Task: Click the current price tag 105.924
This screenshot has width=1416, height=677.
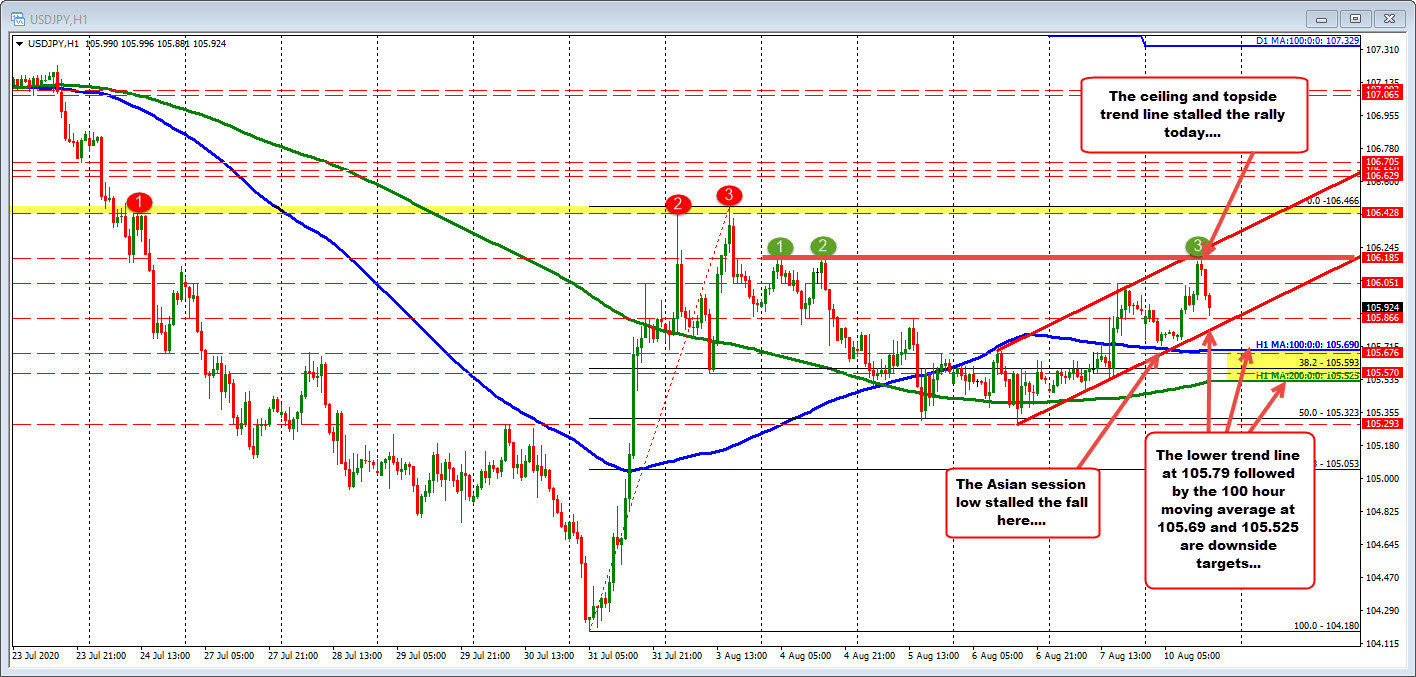Action: coord(1382,307)
